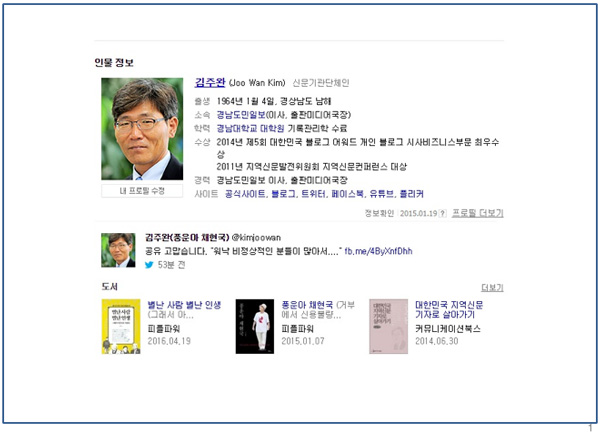
Task: Expand 더보기 in the 도서 section
Action: 492,287
